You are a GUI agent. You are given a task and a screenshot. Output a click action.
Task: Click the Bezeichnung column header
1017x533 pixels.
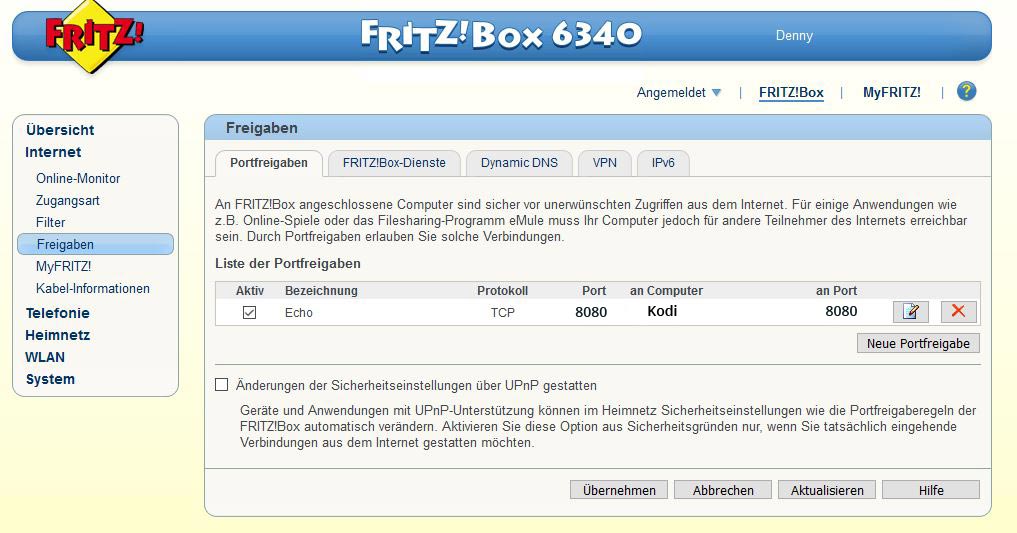click(x=321, y=290)
